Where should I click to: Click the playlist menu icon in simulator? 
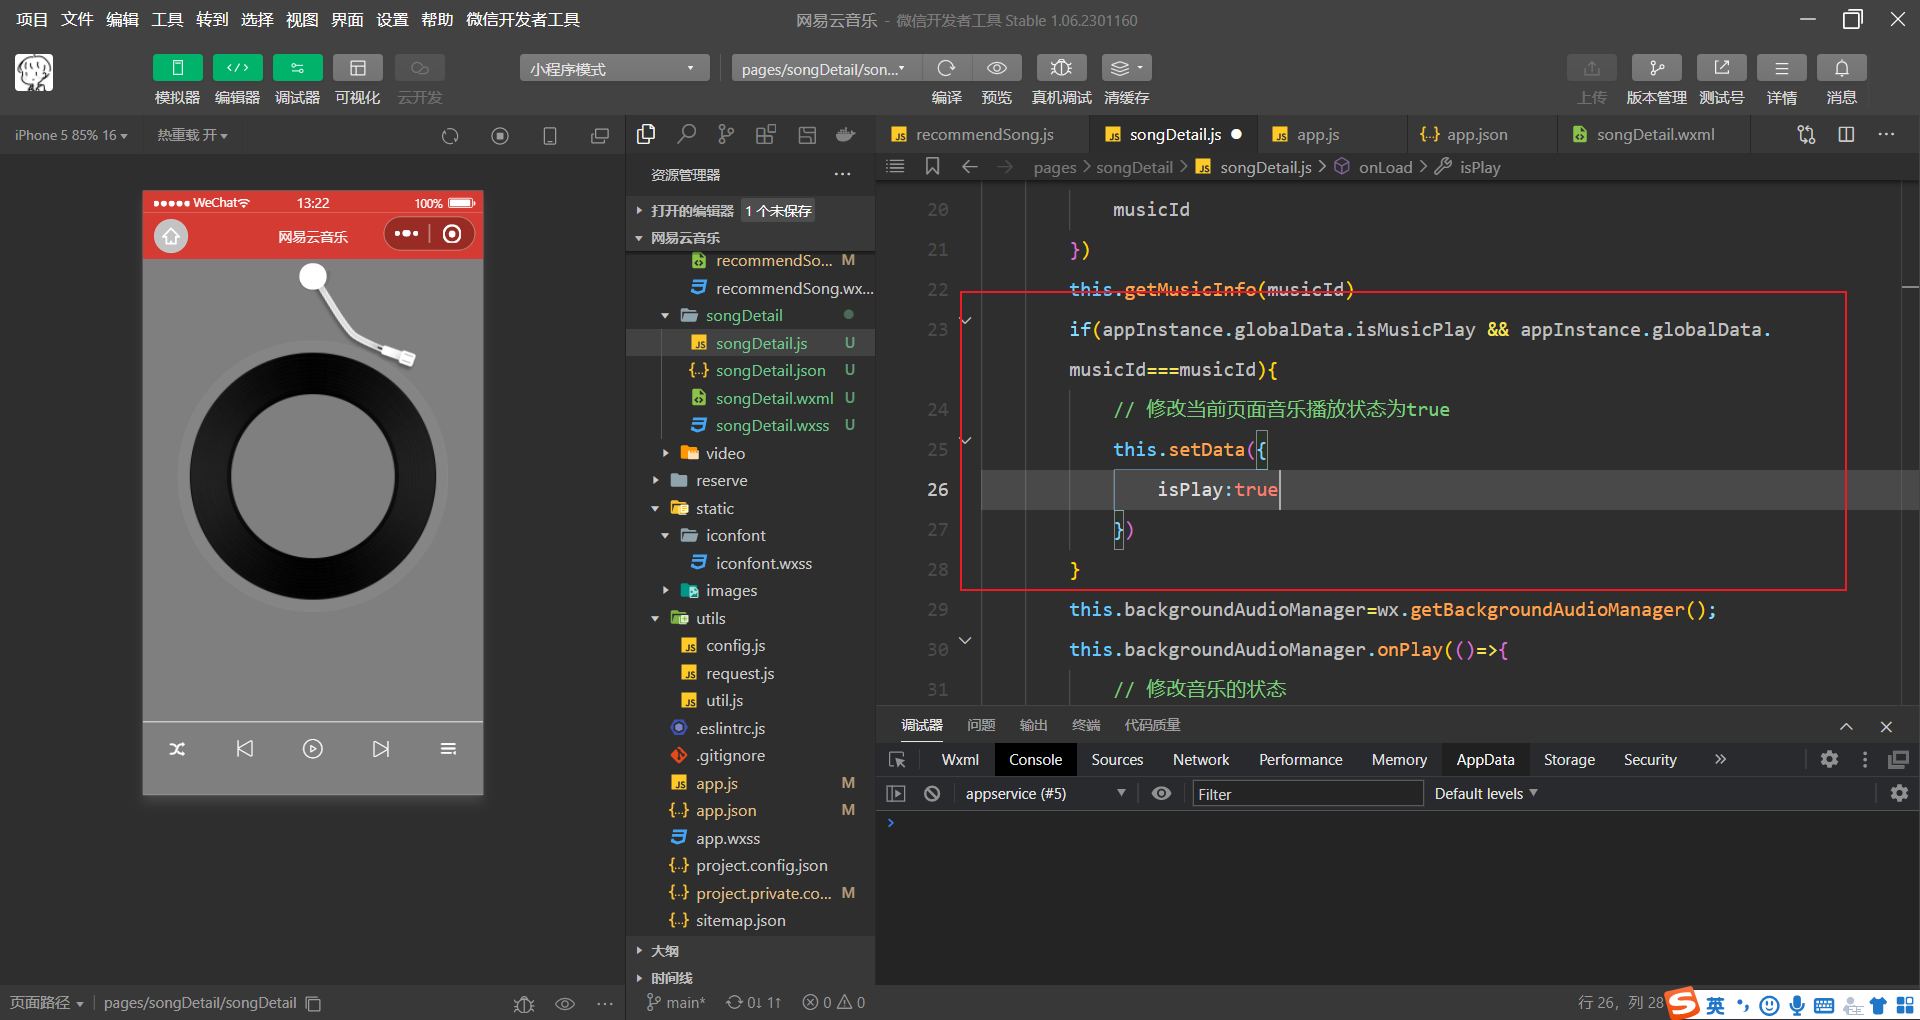[448, 749]
